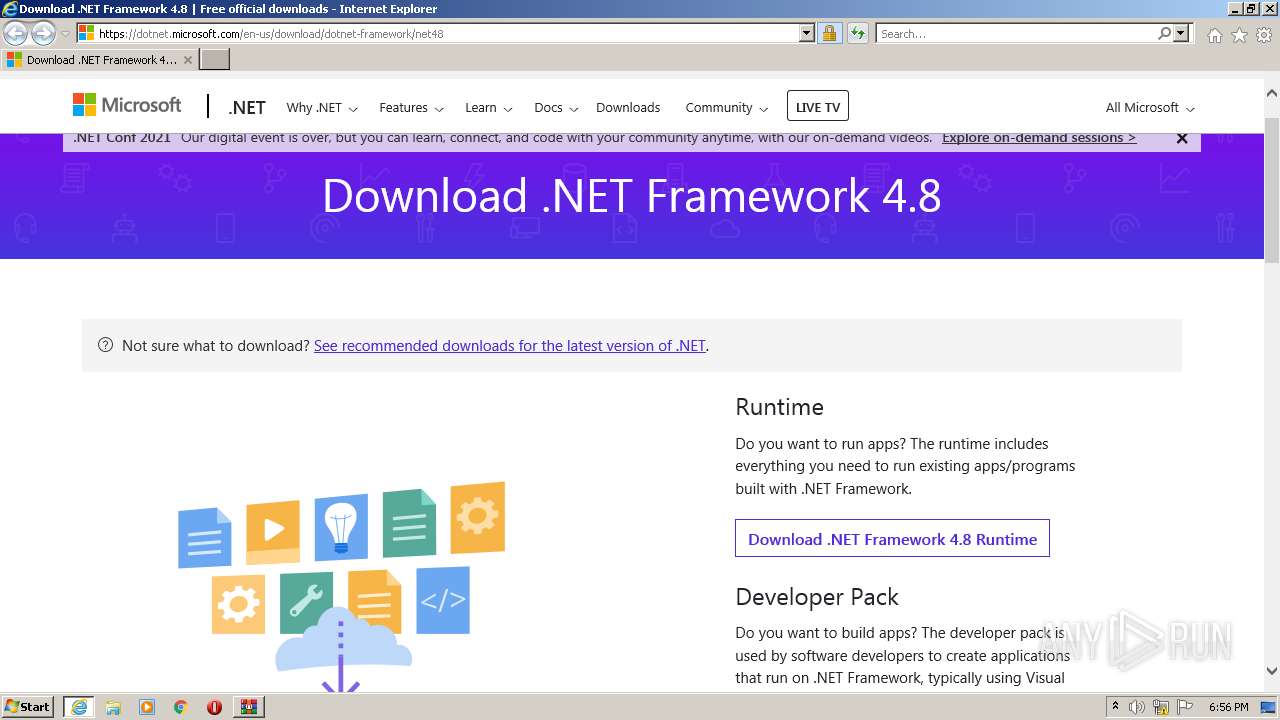This screenshot has height=720, width=1280.
Task: Dismiss the .NET Conf 2021 banner
Action: point(1182,138)
